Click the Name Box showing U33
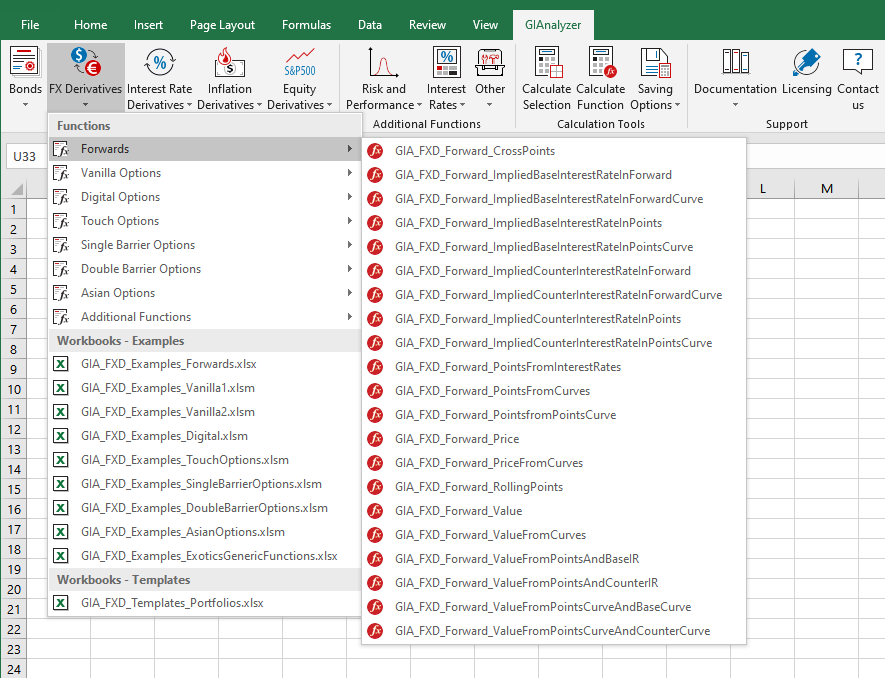The width and height of the screenshot is (885, 678). (27, 156)
